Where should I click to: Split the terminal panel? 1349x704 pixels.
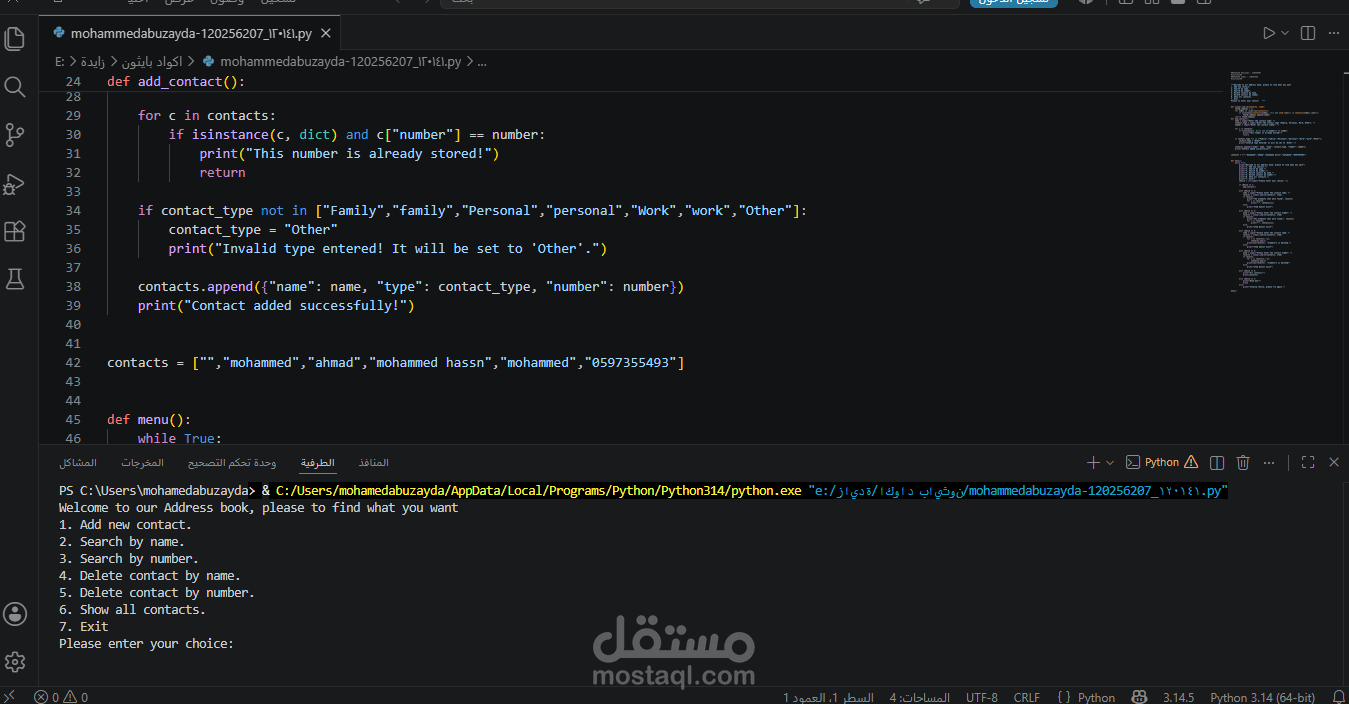click(1217, 463)
